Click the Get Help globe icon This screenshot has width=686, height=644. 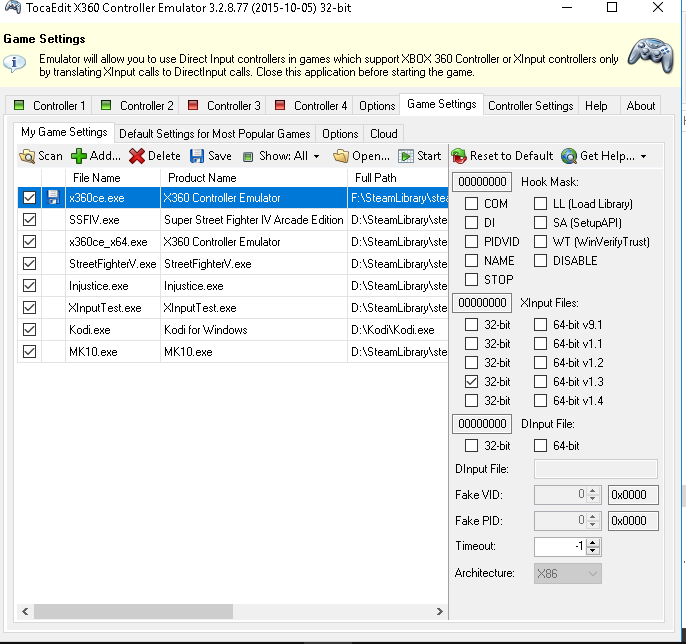(569, 156)
